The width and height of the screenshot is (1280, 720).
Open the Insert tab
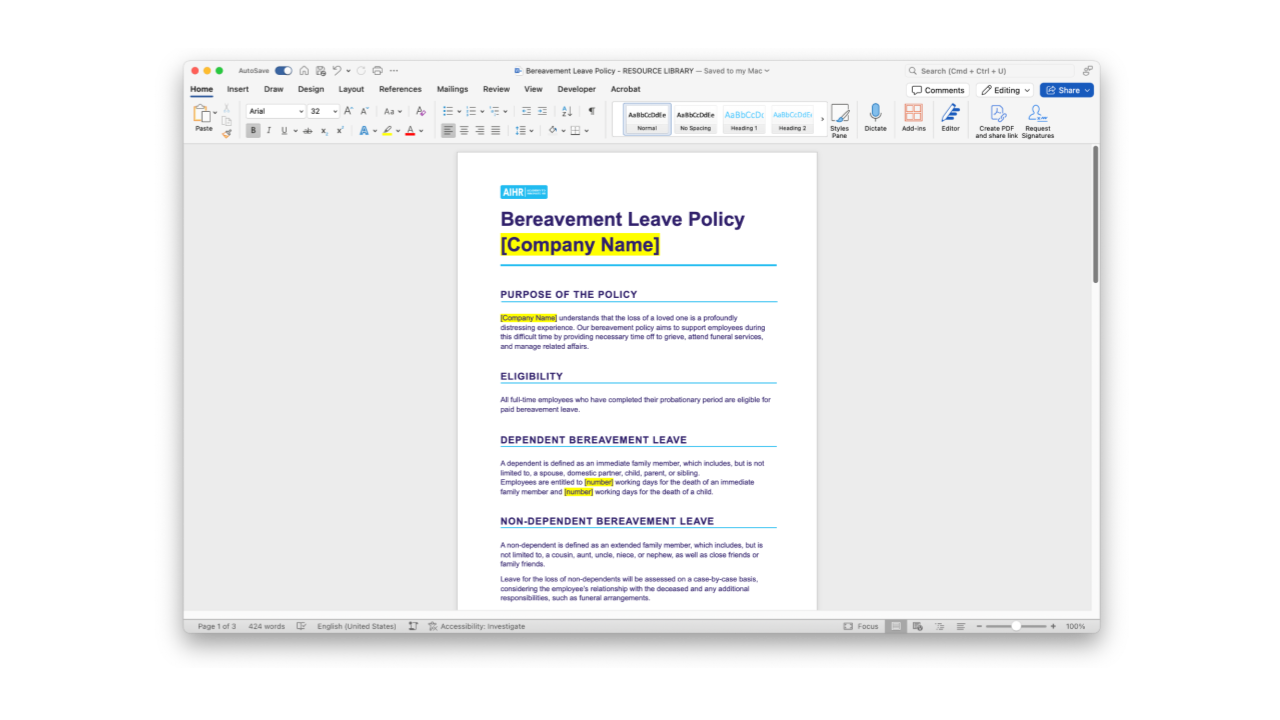238,89
